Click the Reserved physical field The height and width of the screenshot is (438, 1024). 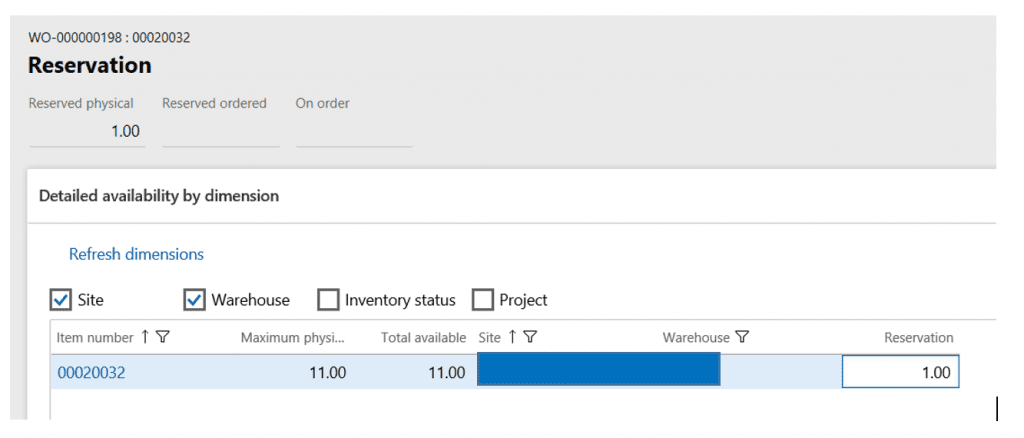click(87, 131)
